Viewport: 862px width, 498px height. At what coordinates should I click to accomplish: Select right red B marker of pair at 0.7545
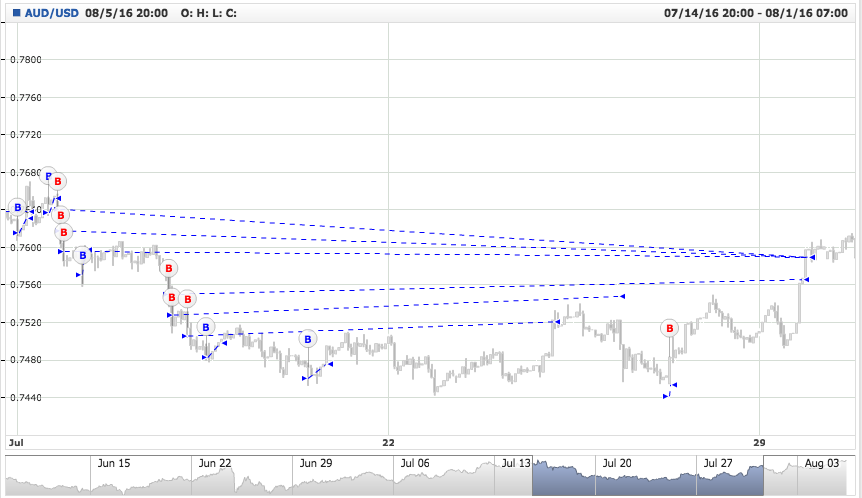(x=187, y=299)
